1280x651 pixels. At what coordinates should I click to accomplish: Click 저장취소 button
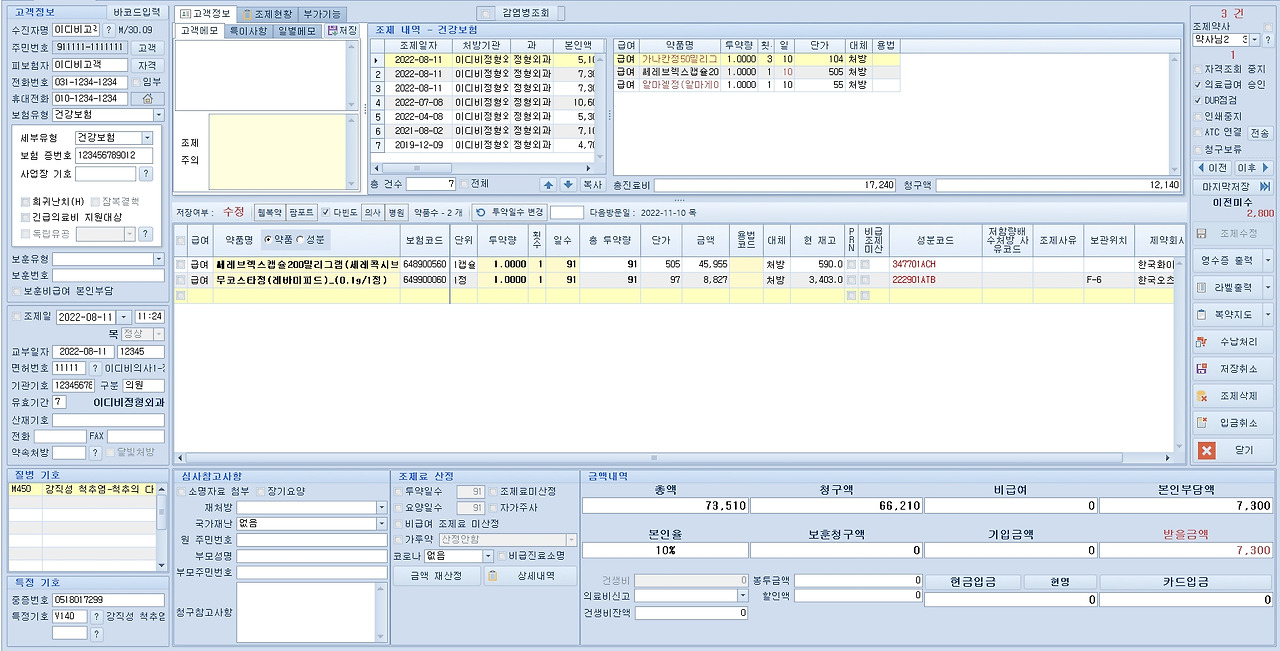click(1233, 369)
